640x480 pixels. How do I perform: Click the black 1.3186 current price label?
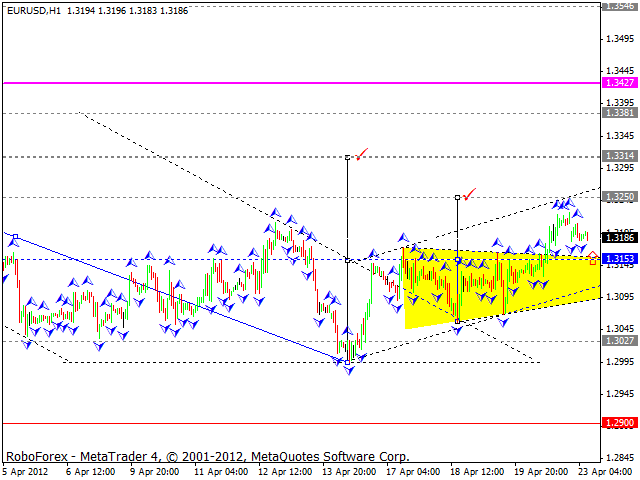pyautogui.click(x=620, y=237)
